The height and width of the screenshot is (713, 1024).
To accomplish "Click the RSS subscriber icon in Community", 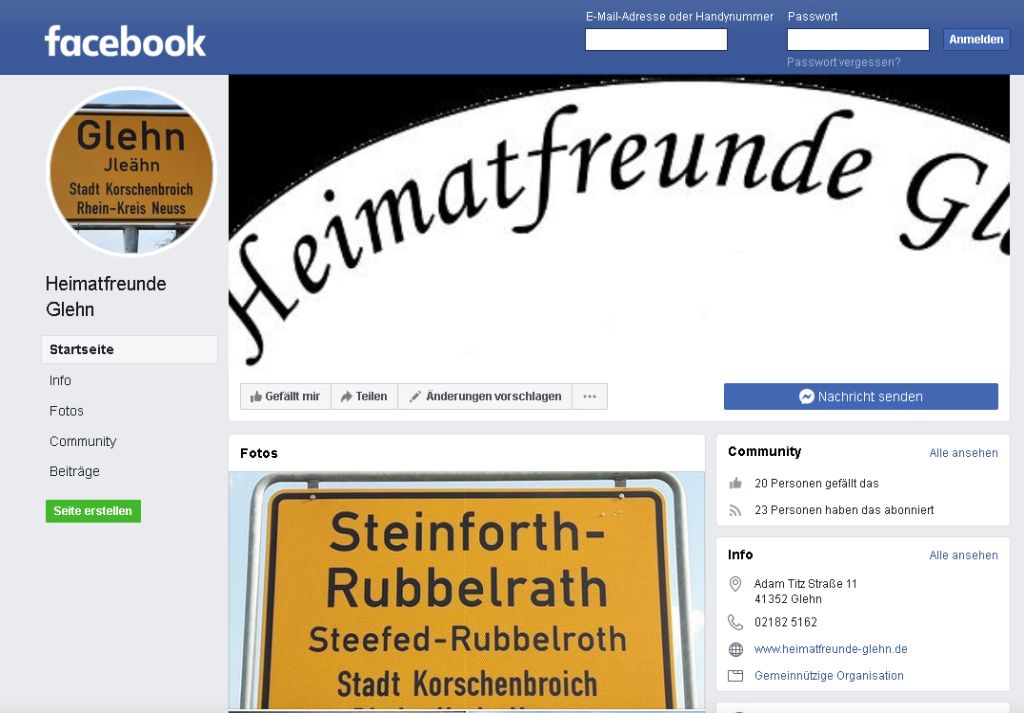I will 735,510.
